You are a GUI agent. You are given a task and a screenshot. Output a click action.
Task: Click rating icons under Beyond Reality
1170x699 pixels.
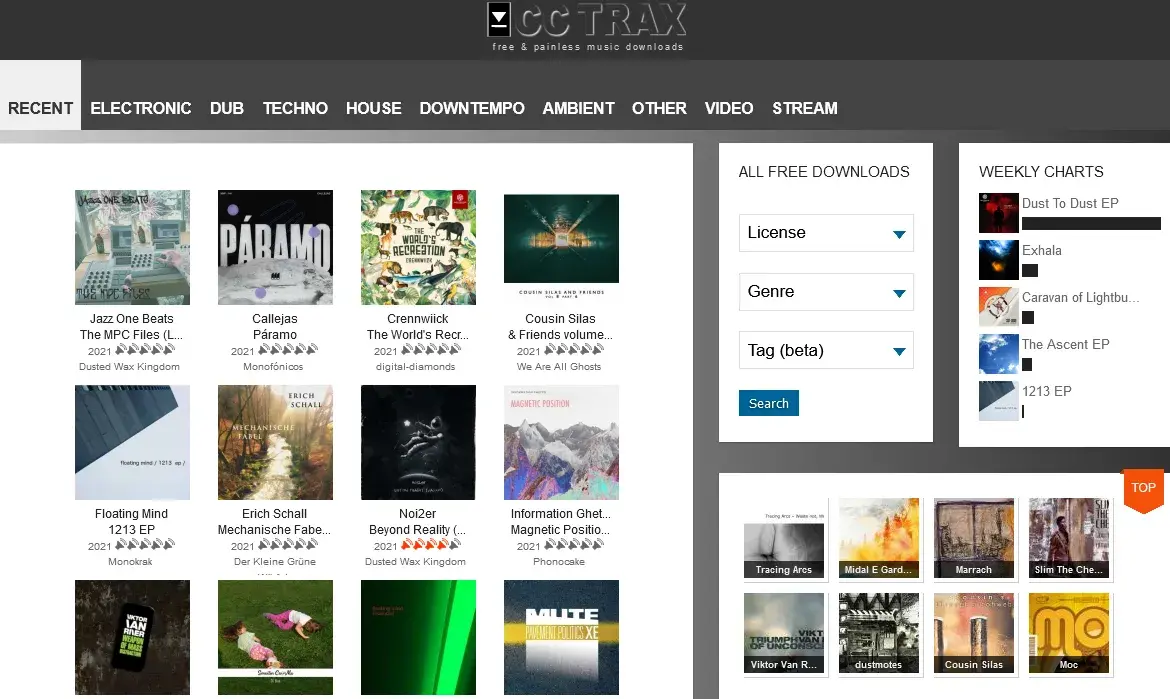(431, 545)
